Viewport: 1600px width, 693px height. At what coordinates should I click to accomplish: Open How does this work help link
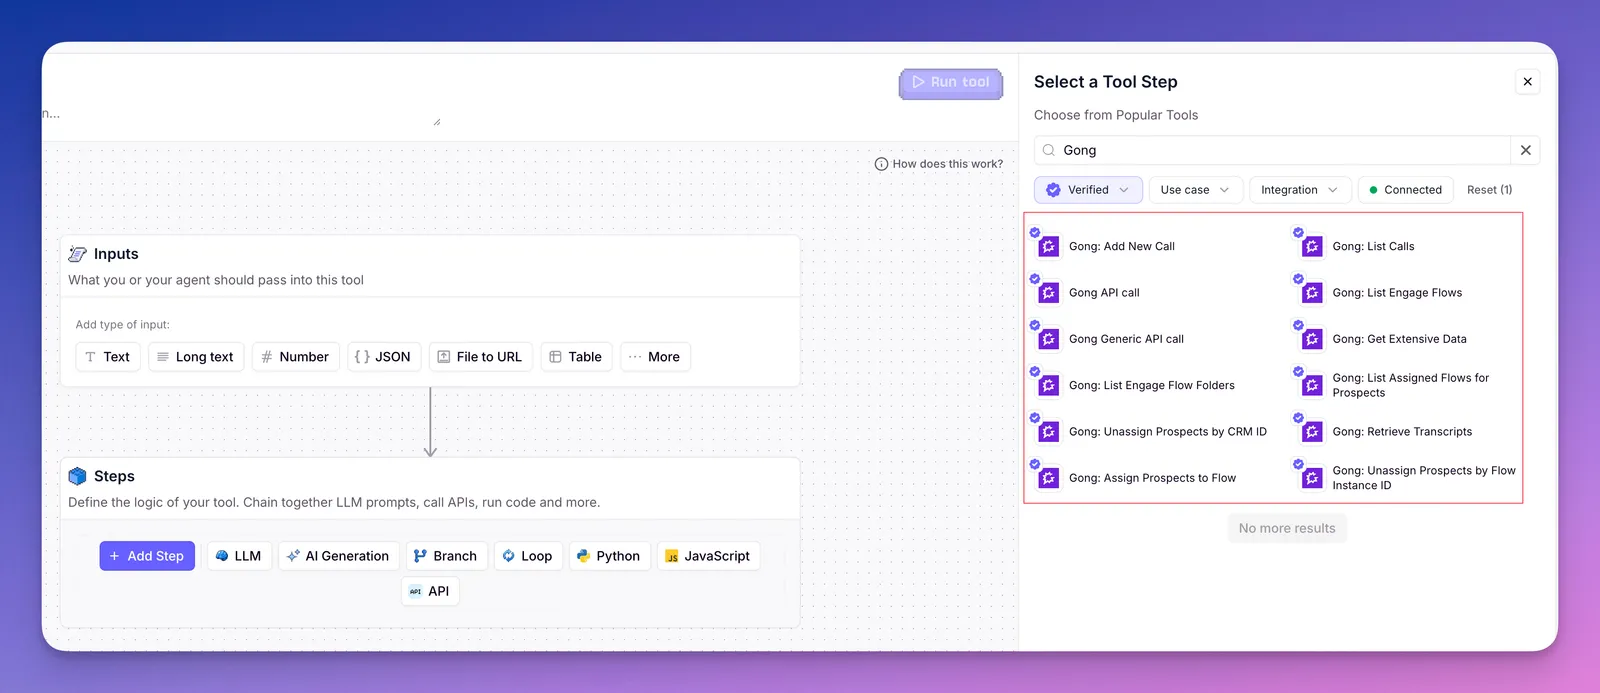939,164
